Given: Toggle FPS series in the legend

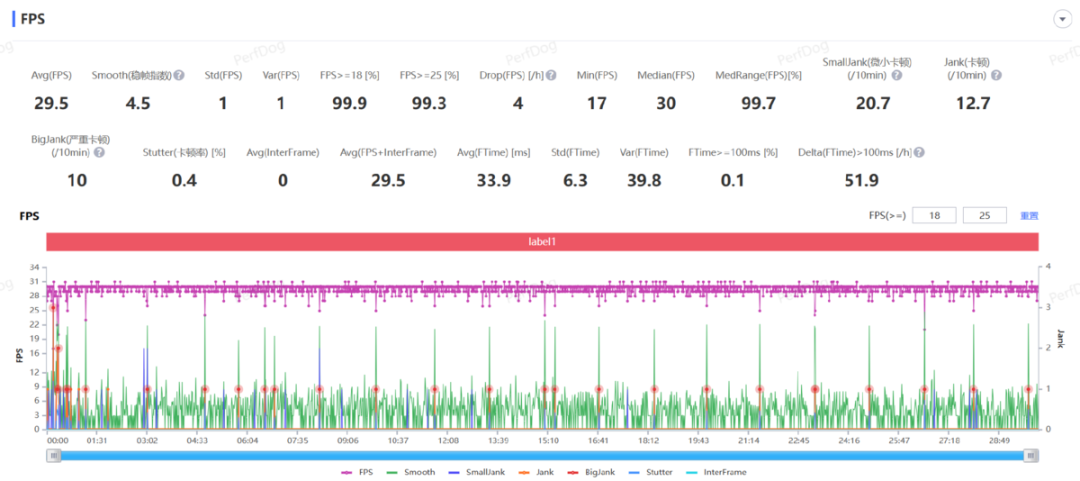Looking at the screenshot, I should point(357,472).
